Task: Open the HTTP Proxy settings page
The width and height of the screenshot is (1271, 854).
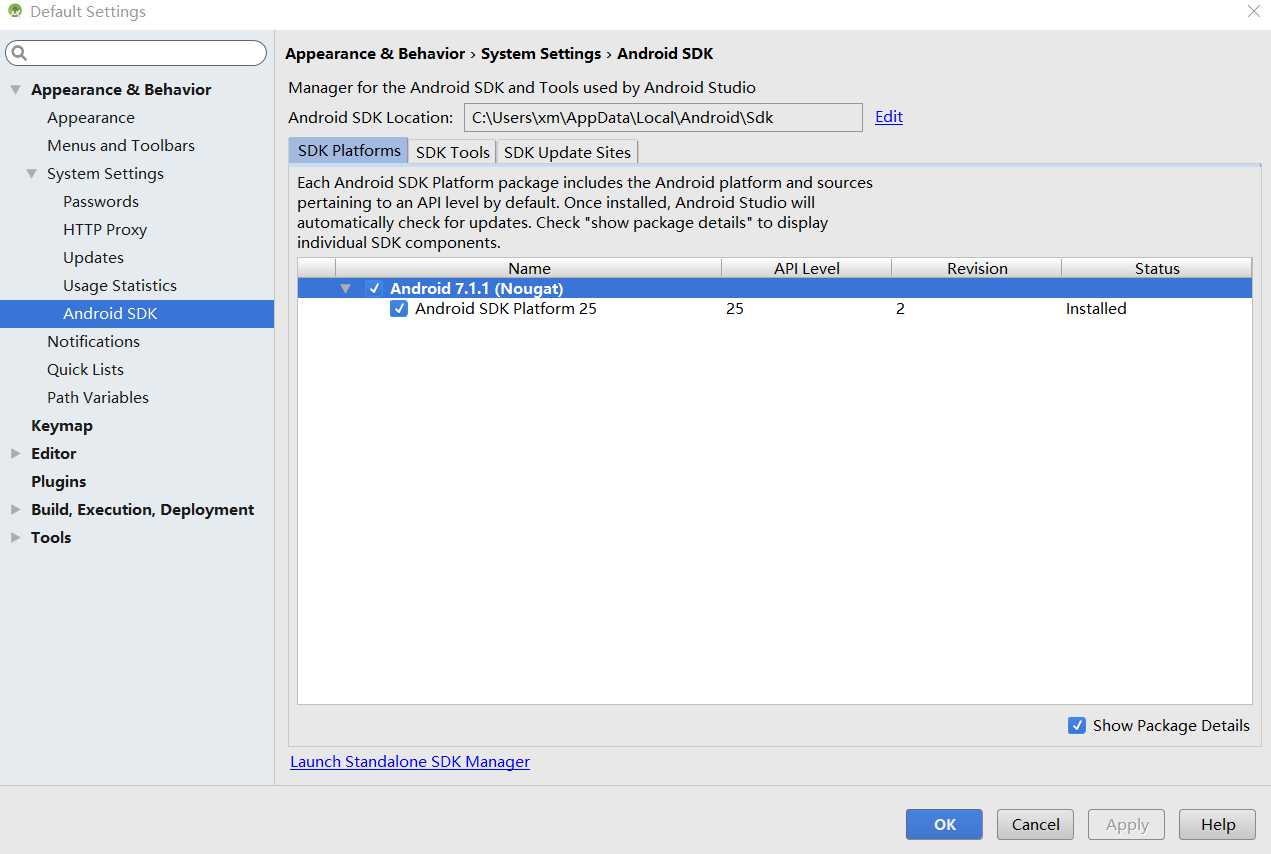Action: click(x=105, y=229)
